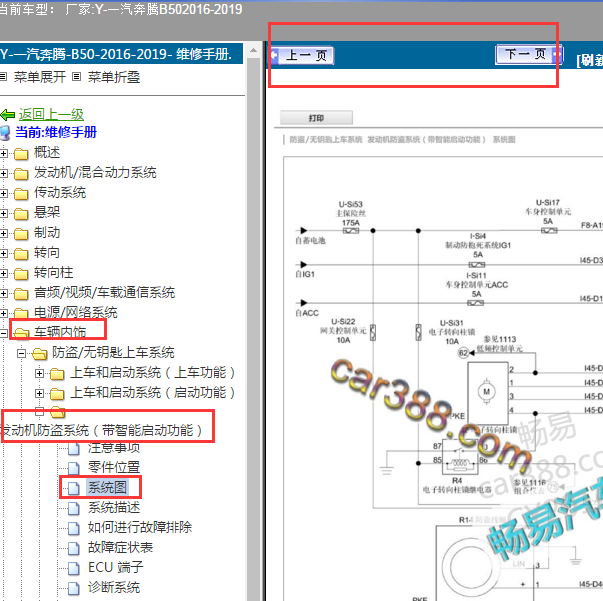This screenshot has height=601, width=603.
Task: Click the 打印 print button
Action: point(316,118)
